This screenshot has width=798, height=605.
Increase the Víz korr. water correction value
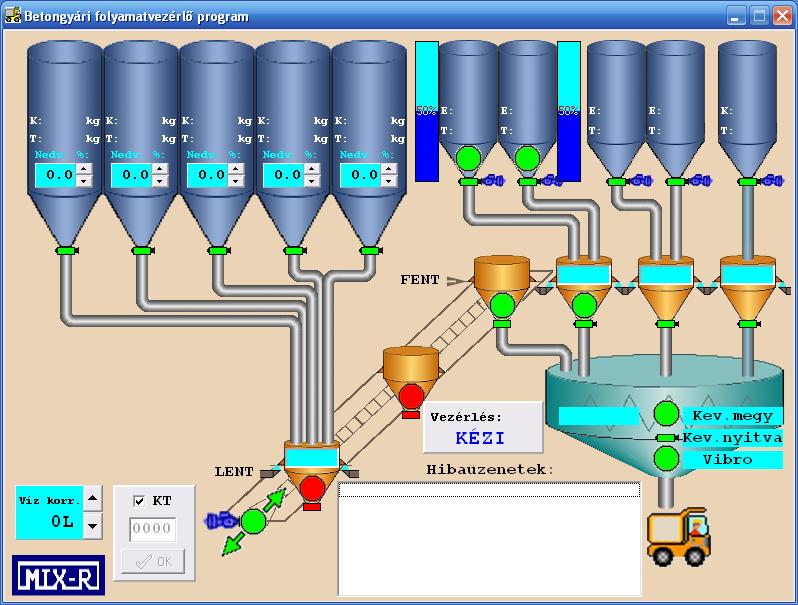93,499
